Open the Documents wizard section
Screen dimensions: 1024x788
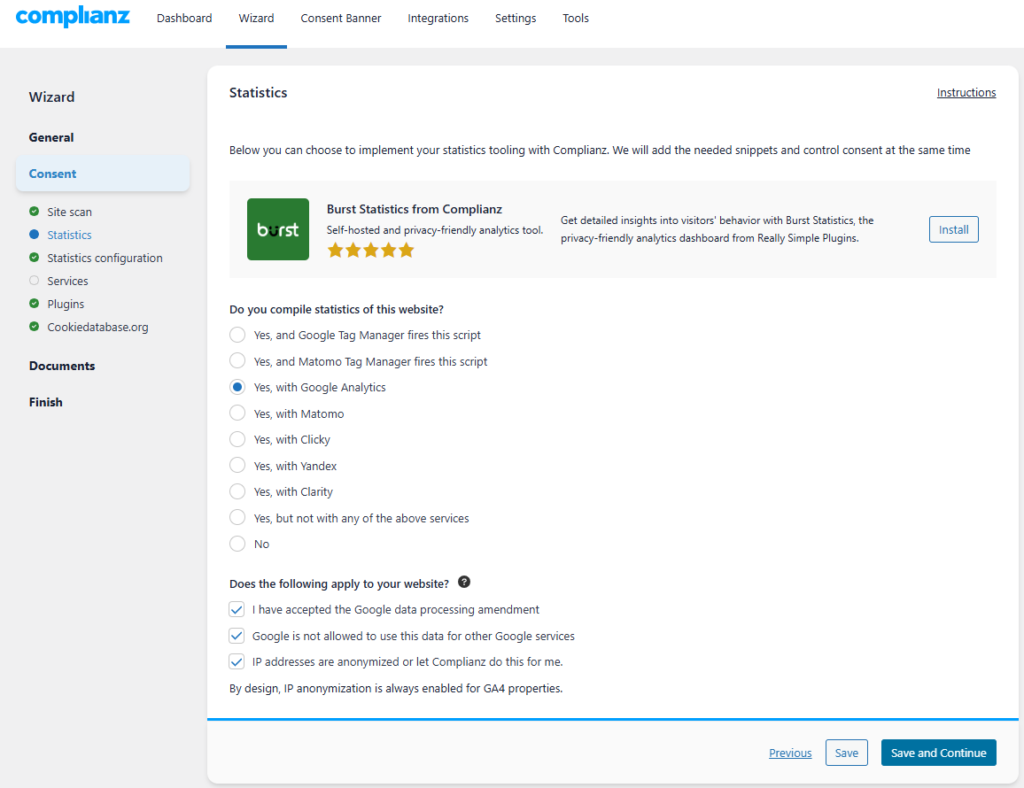[61, 366]
